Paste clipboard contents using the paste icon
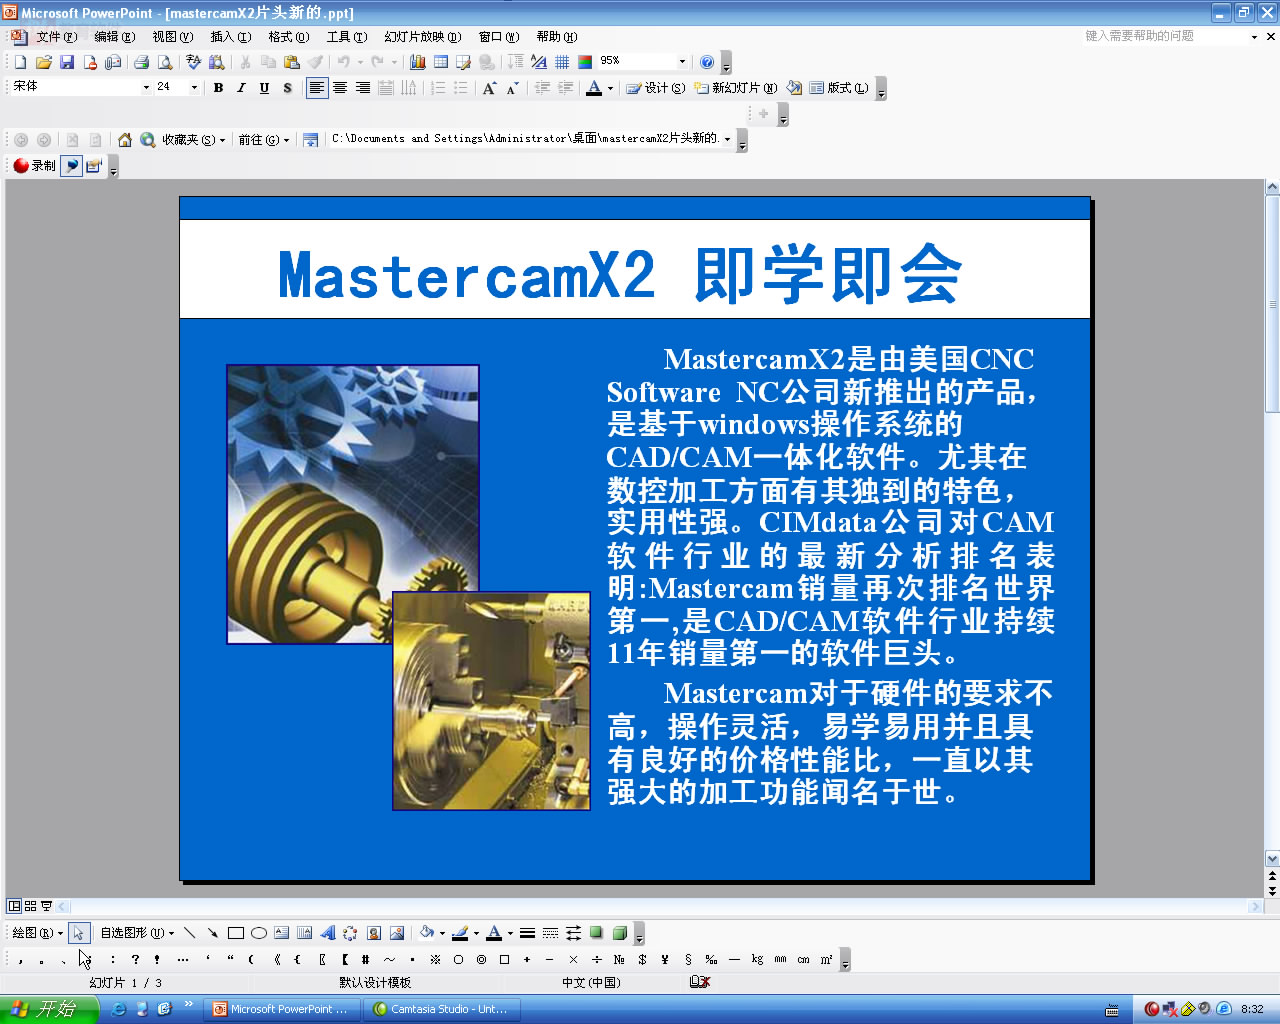This screenshot has height=1024, width=1280. (x=292, y=62)
